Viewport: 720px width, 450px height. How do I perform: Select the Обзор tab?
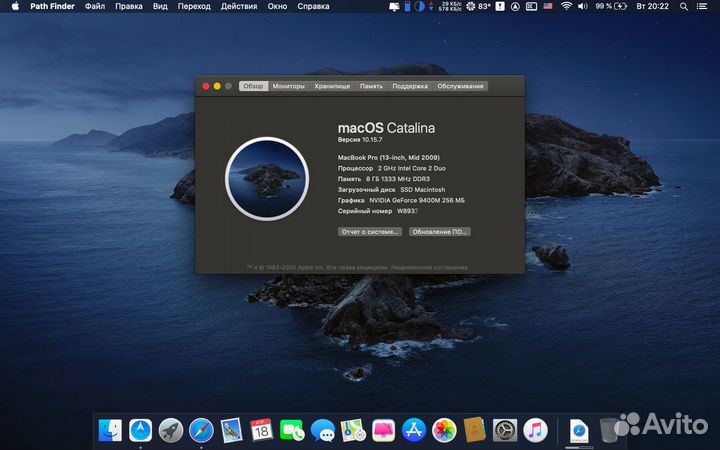coord(253,86)
